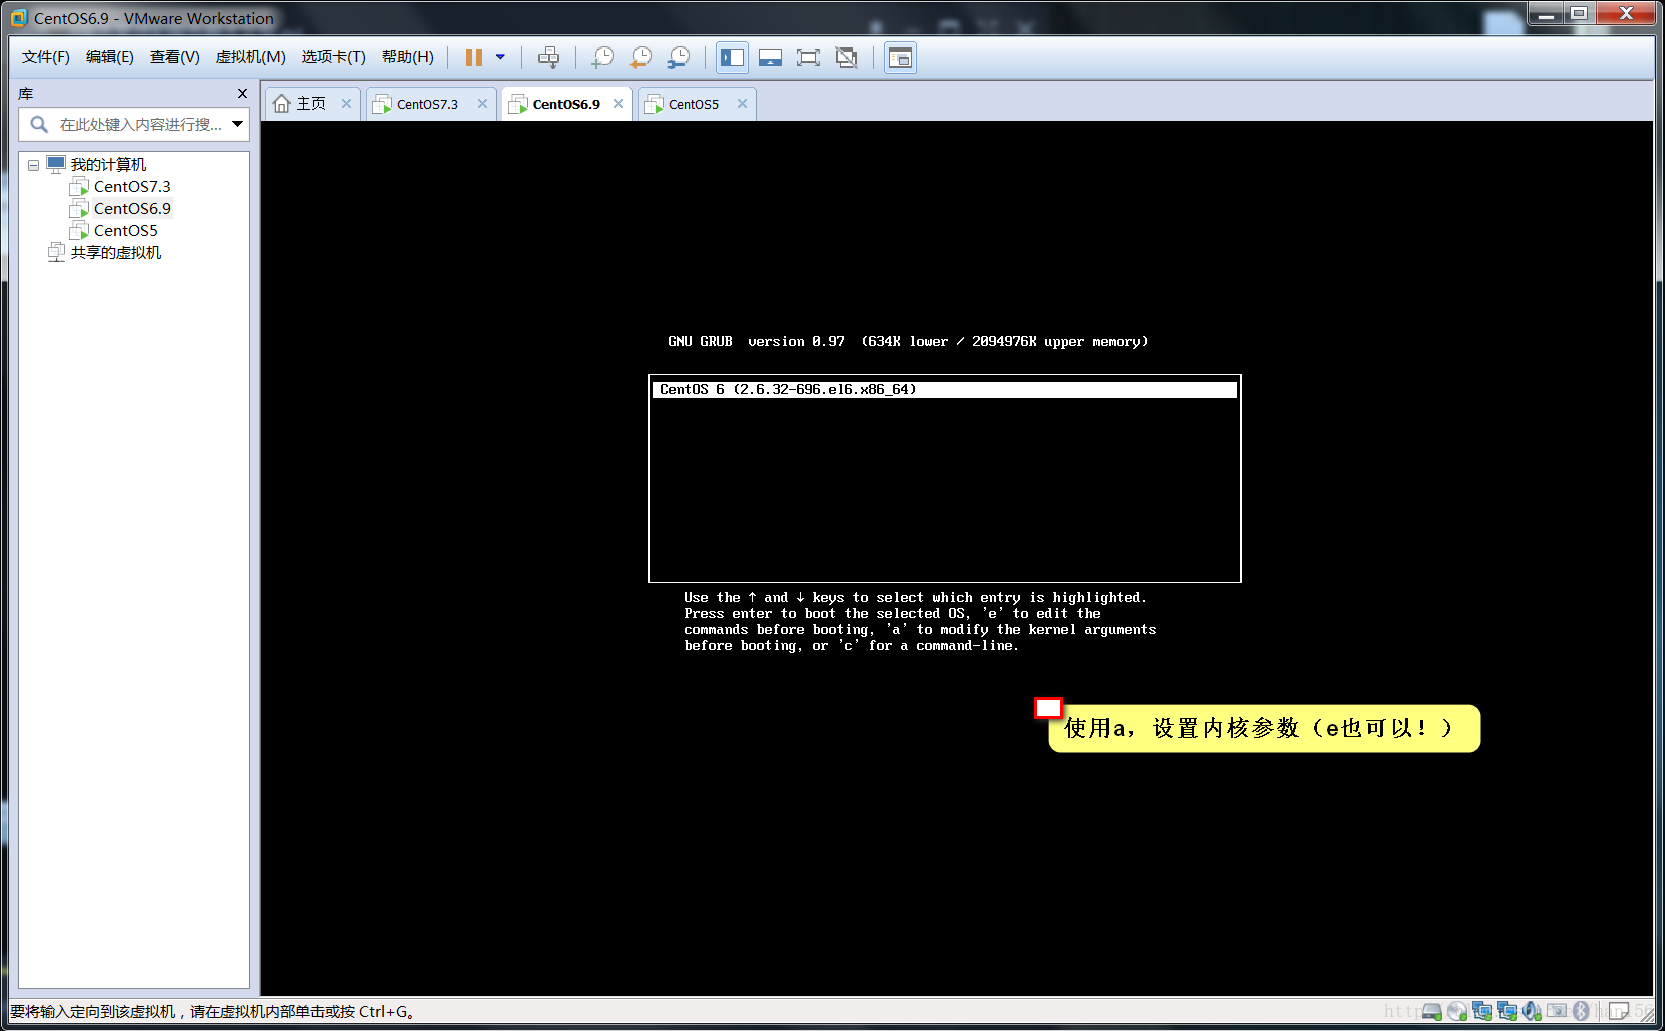1665x1031 pixels.
Task: Toggle the thumbnail bar view
Action: point(770,57)
